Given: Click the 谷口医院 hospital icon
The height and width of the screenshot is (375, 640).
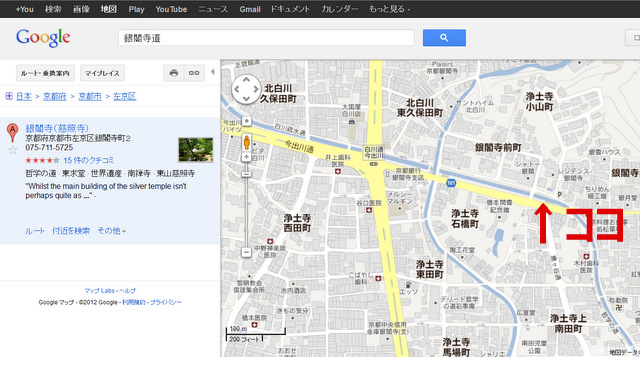Looking at the screenshot, I should [369, 210].
